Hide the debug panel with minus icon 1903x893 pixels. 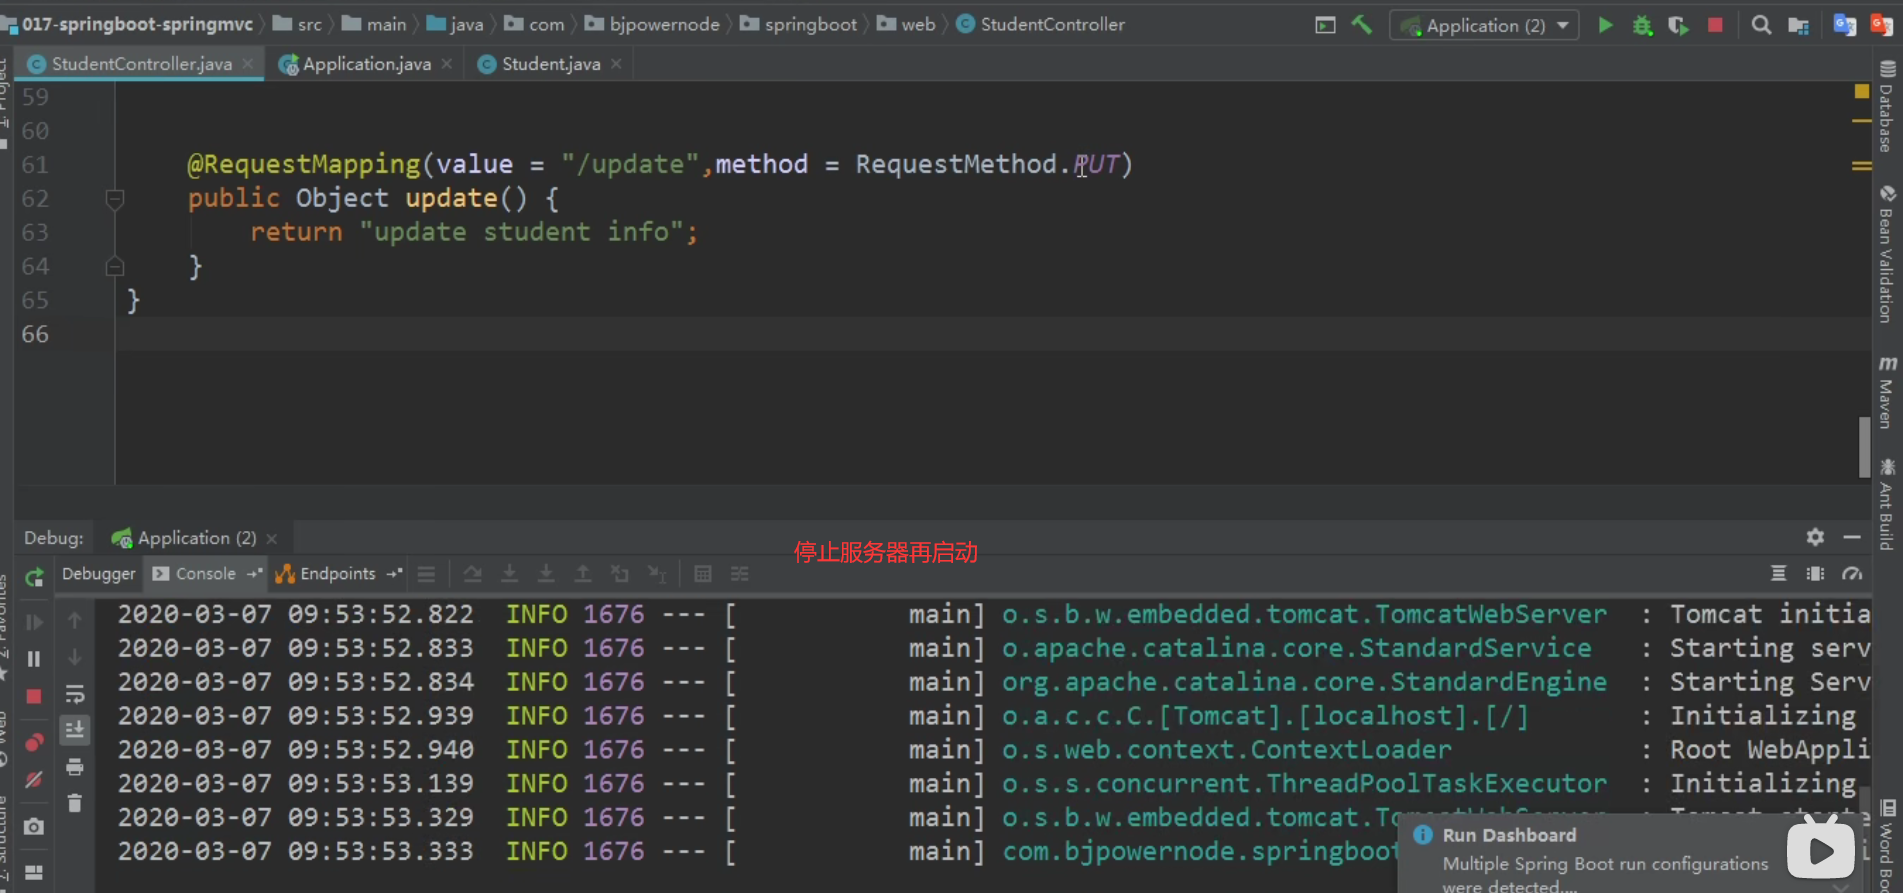(1852, 537)
